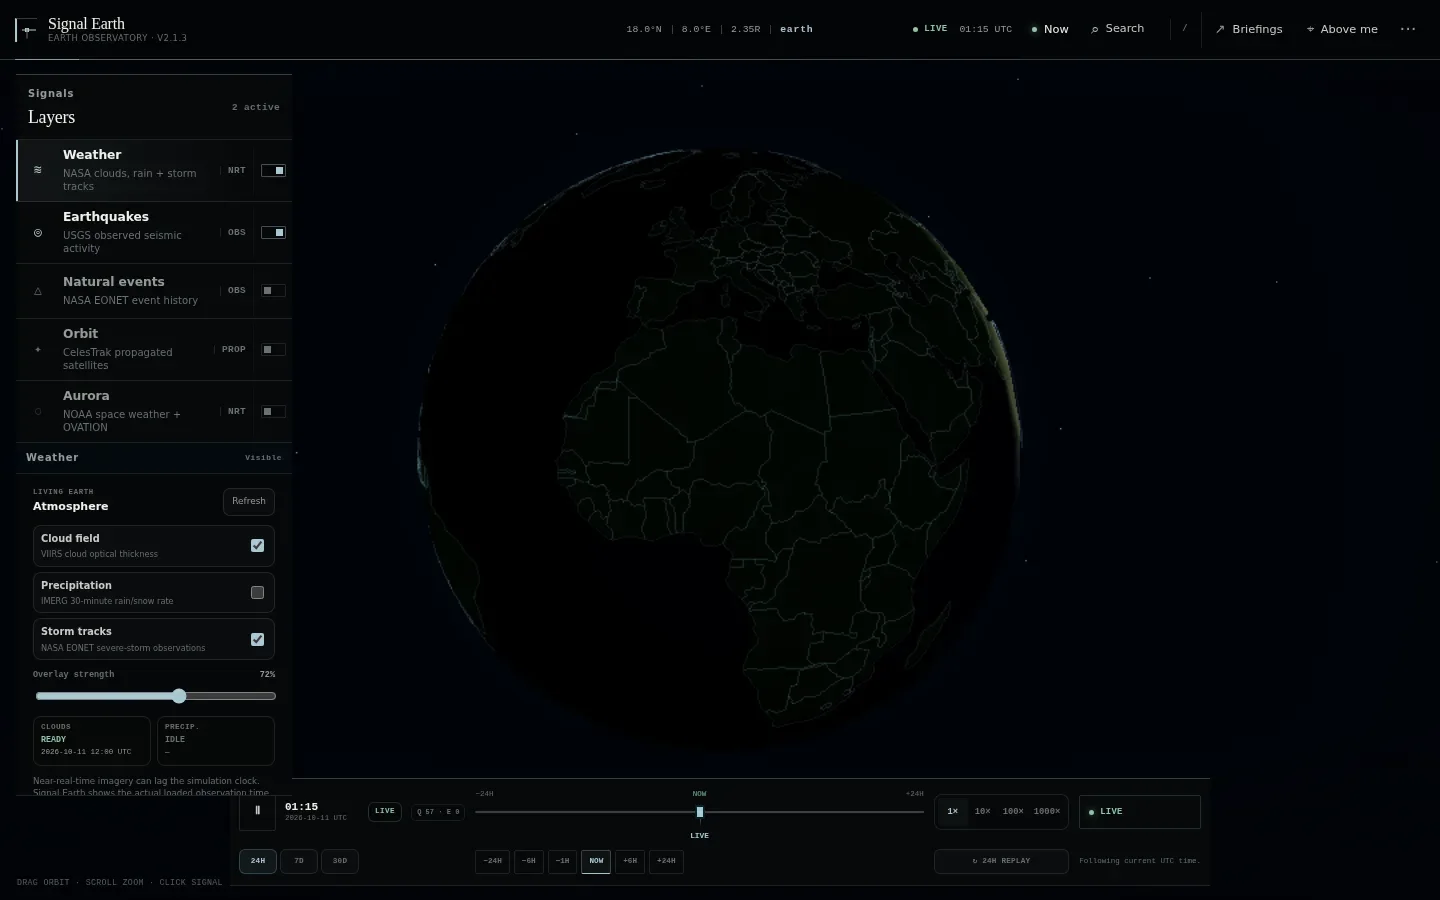Refresh the Atmosphere data
Screen dimensions: 1440x900
coord(249,501)
